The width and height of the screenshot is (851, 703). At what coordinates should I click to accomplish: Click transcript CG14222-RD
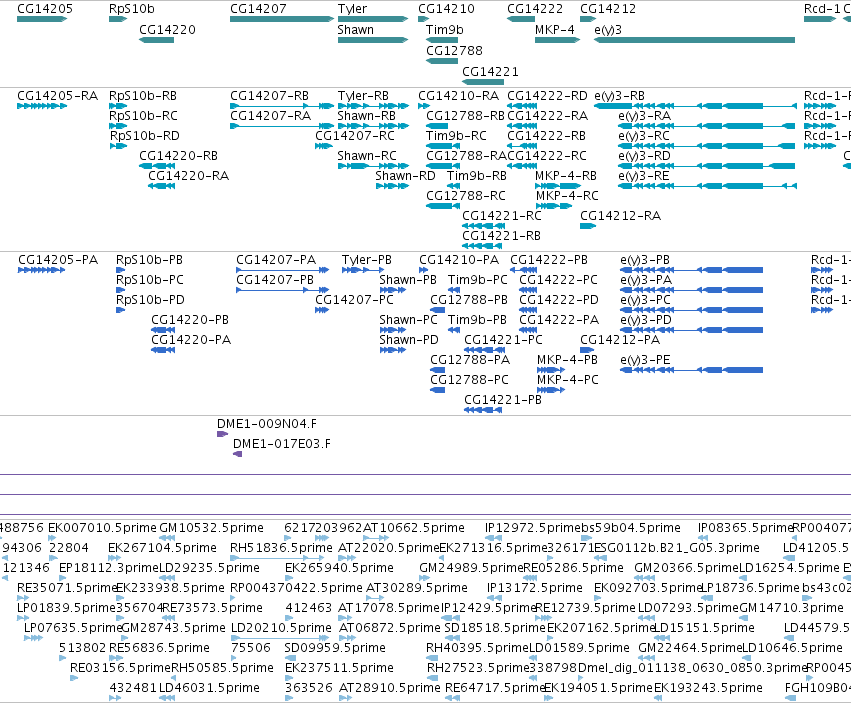[x=547, y=96]
